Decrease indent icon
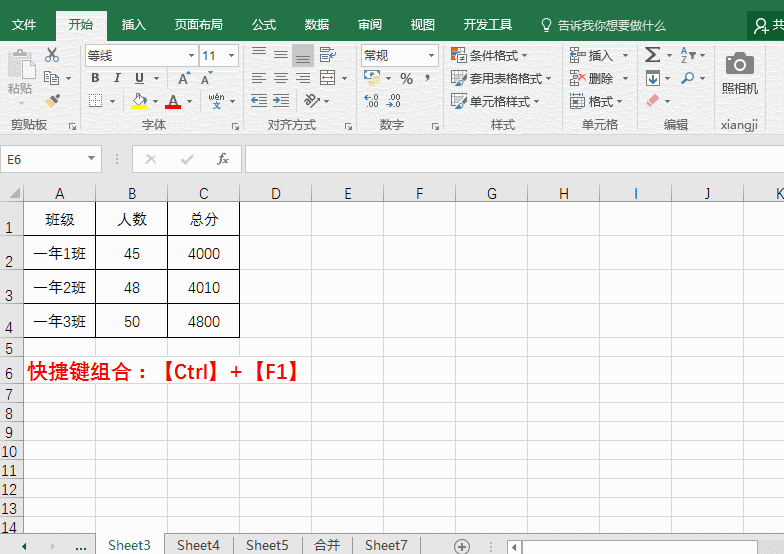784x554 pixels. [258, 100]
